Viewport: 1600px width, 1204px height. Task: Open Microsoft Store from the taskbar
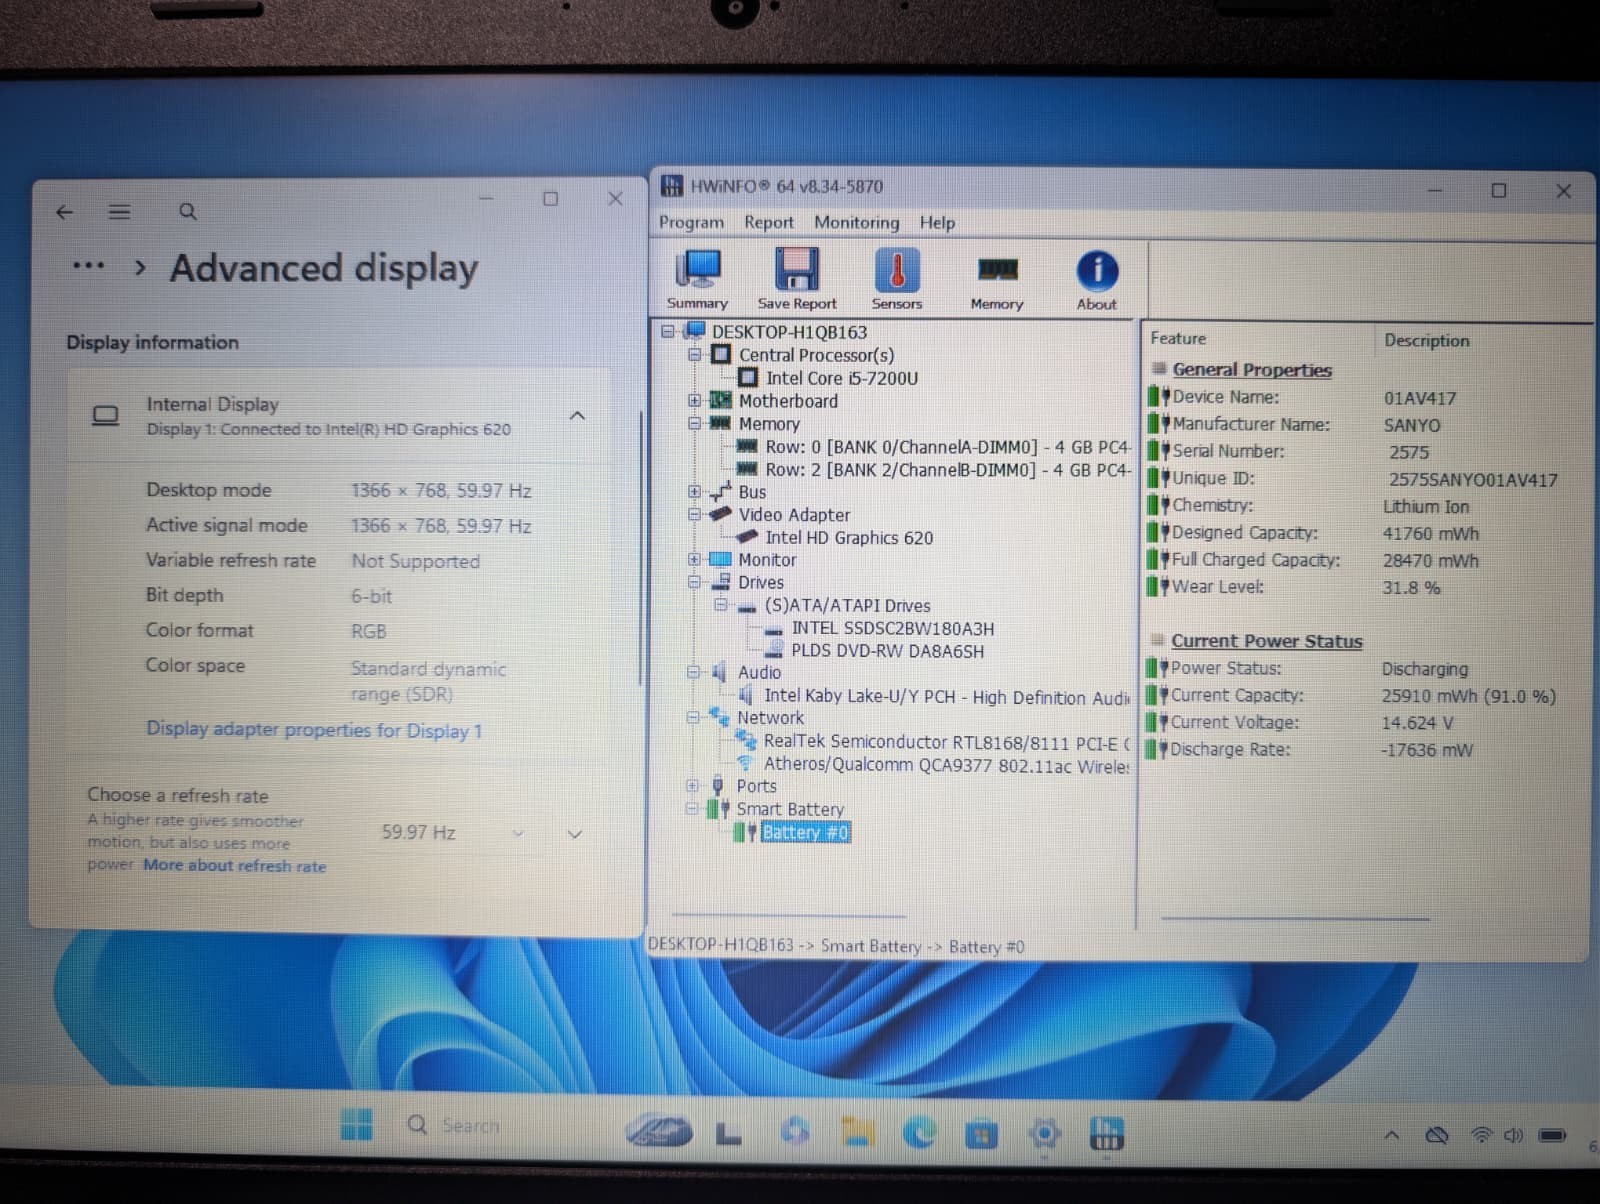pos(982,1134)
